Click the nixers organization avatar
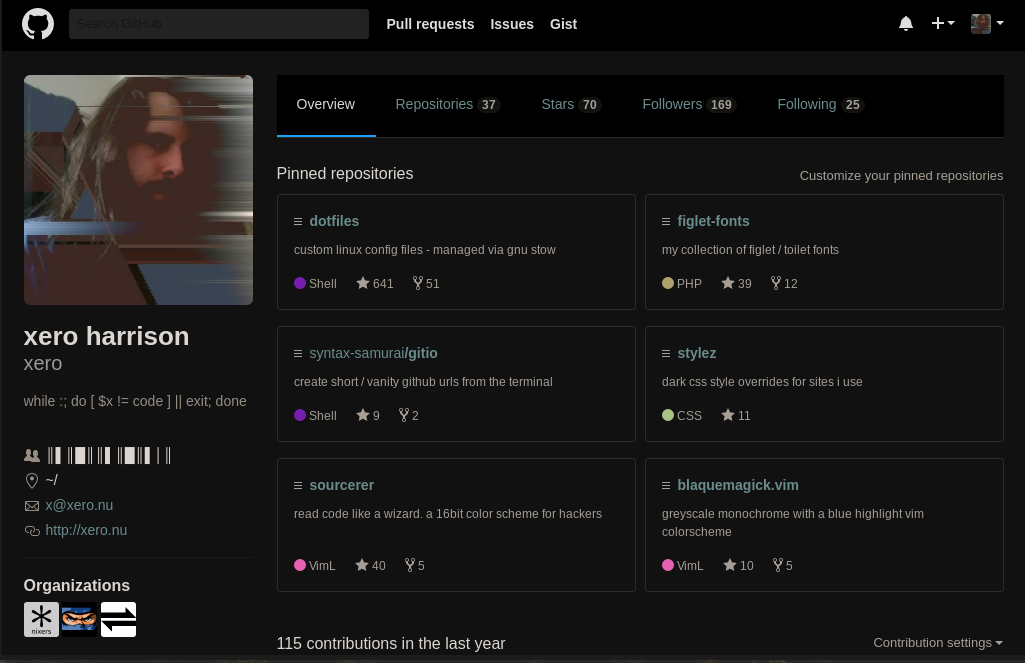 41,619
